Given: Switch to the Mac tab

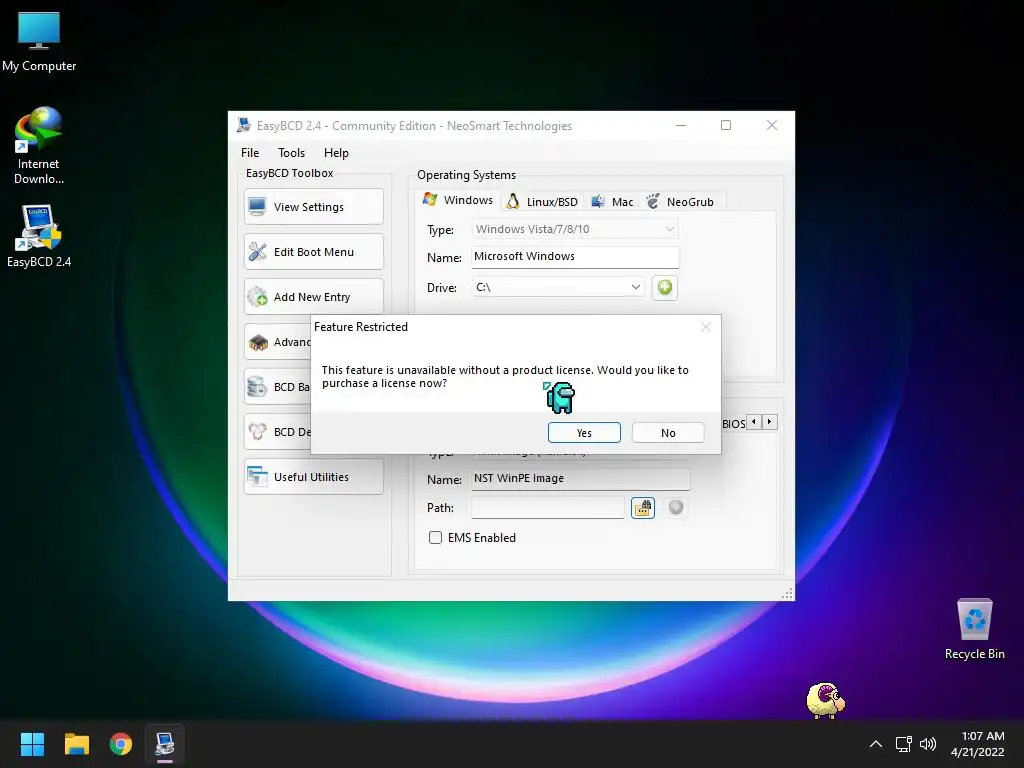Looking at the screenshot, I should click(x=612, y=202).
